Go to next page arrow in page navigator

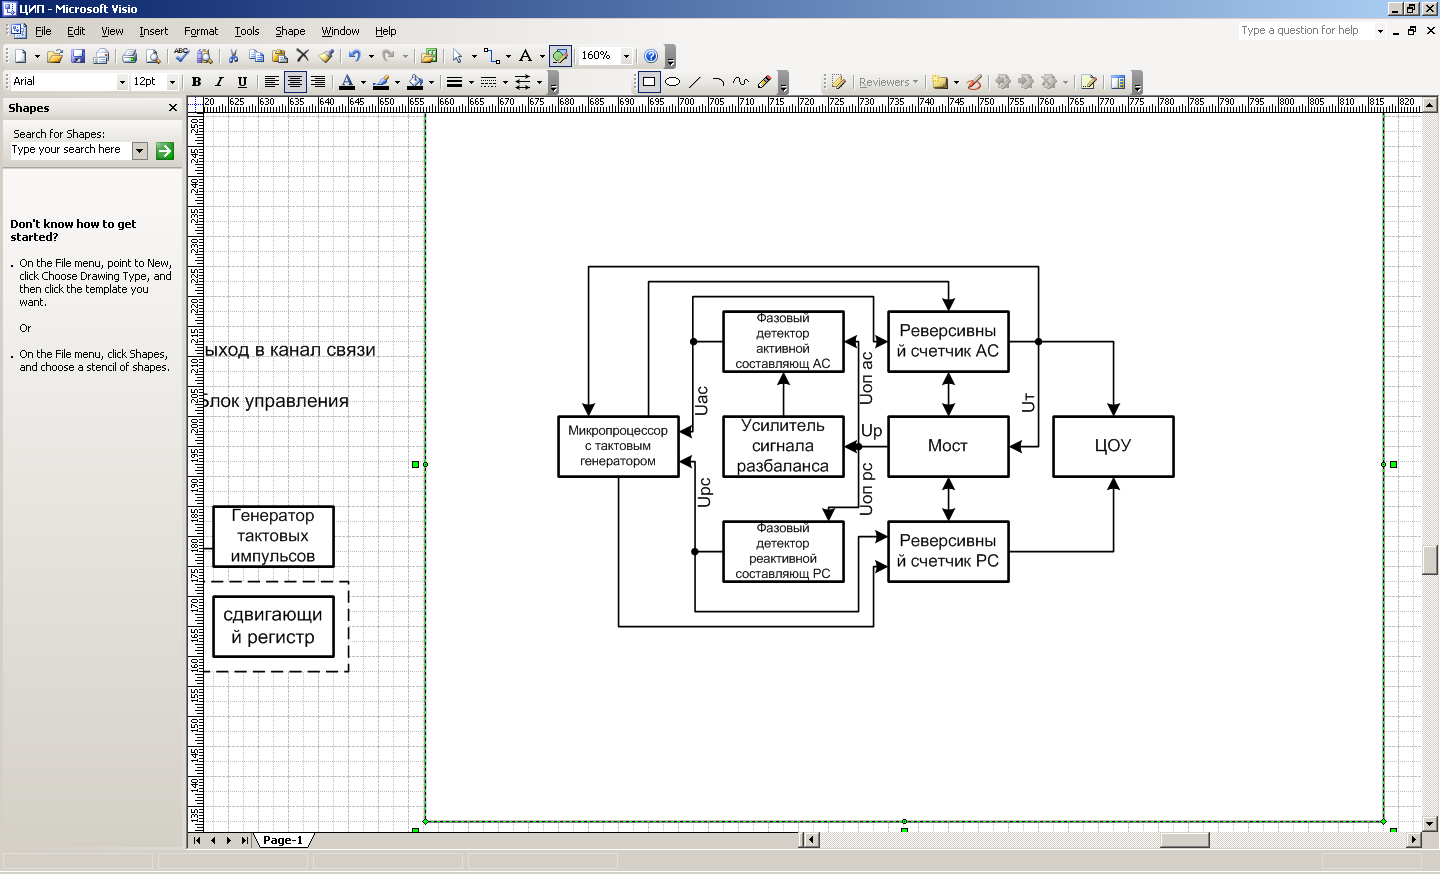pyautogui.click(x=229, y=840)
